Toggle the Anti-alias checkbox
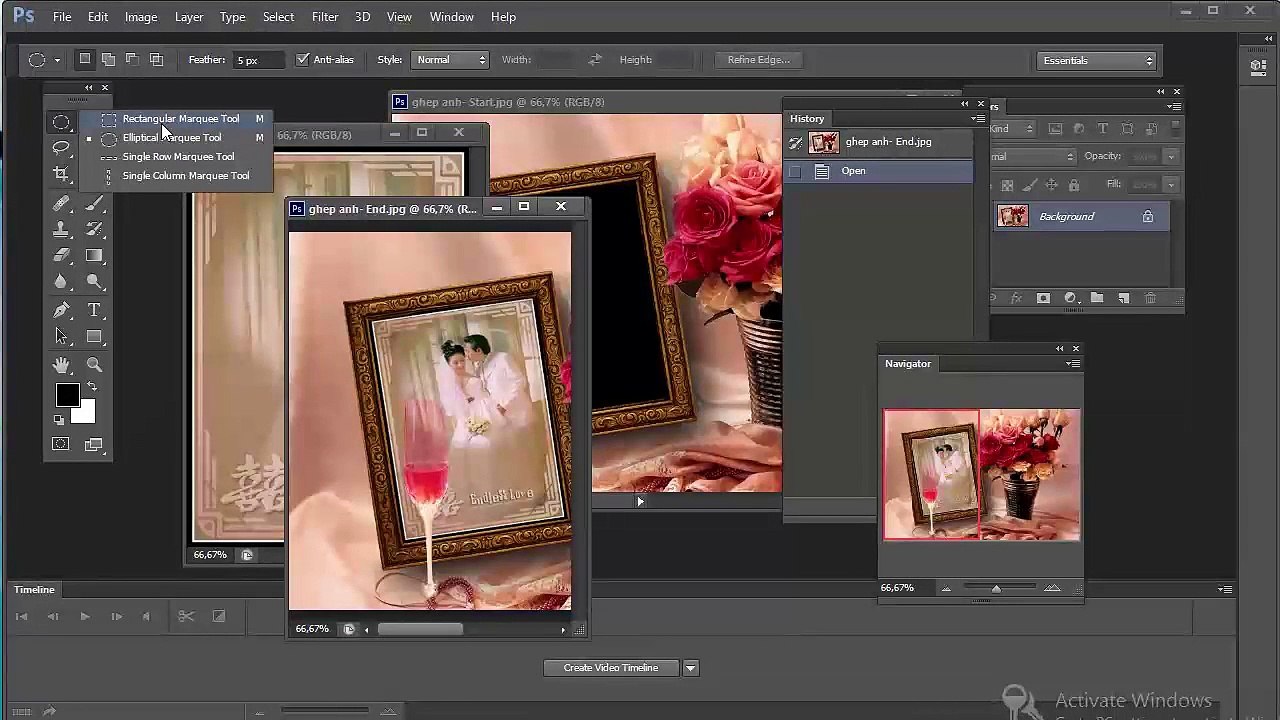Image resolution: width=1280 pixels, height=720 pixels. pyautogui.click(x=303, y=60)
